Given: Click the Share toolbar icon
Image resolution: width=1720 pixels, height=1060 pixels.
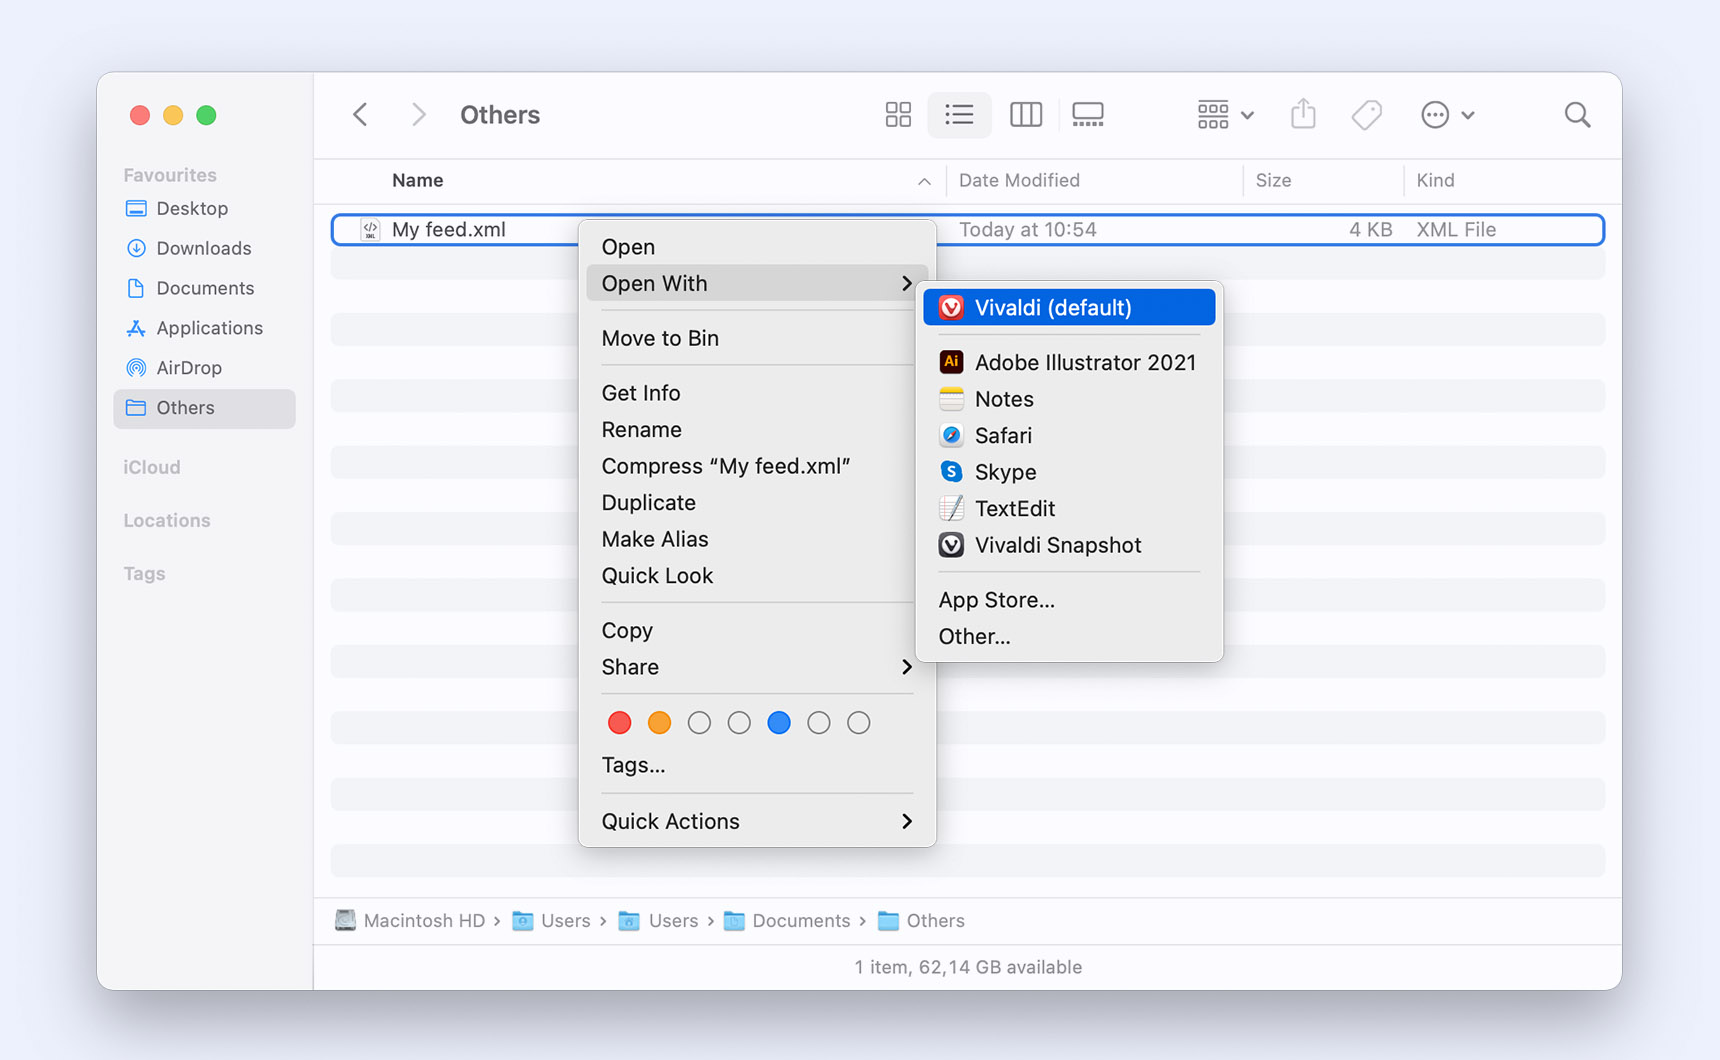Looking at the screenshot, I should coord(1303,114).
